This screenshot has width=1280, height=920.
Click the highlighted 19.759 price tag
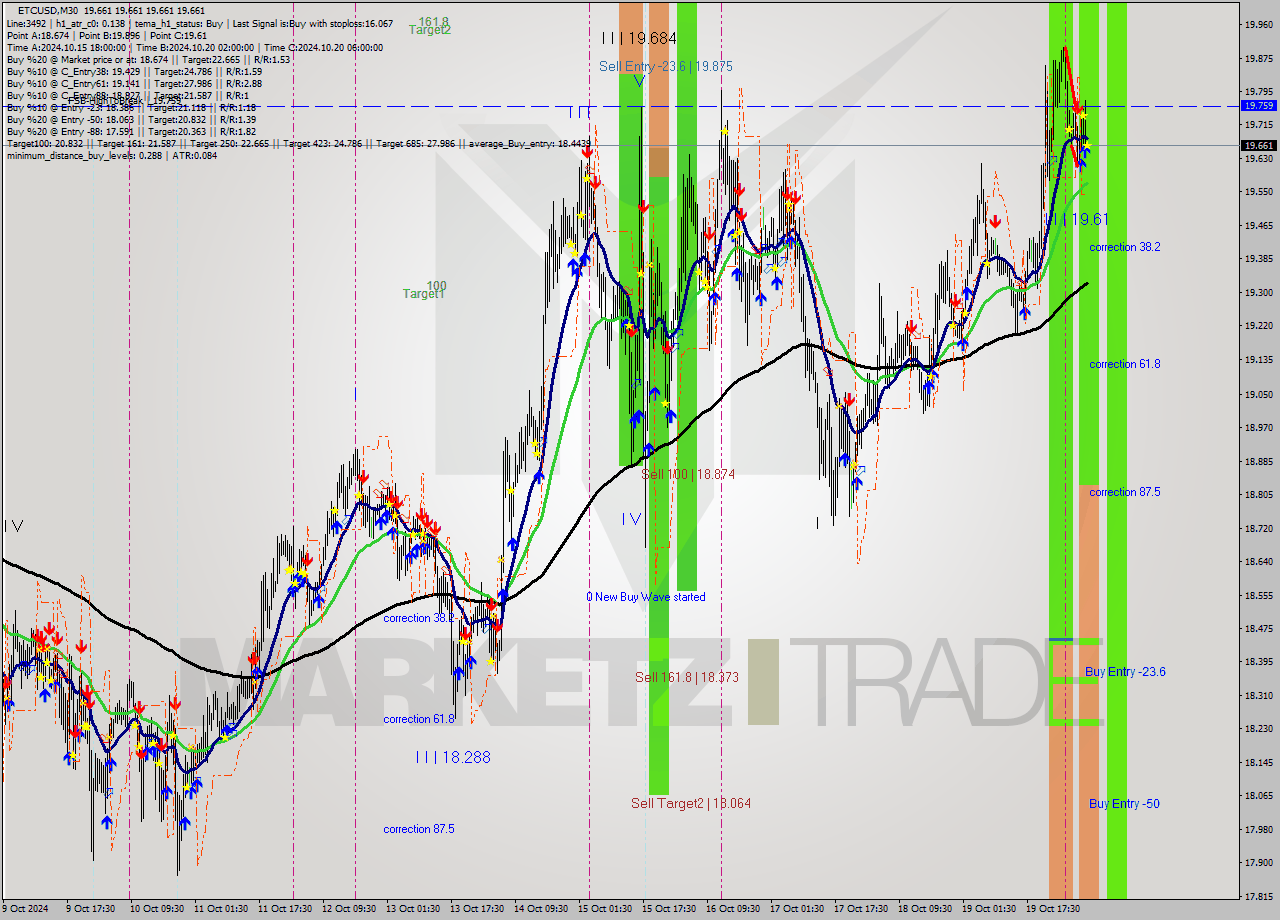tap(1259, 105)
